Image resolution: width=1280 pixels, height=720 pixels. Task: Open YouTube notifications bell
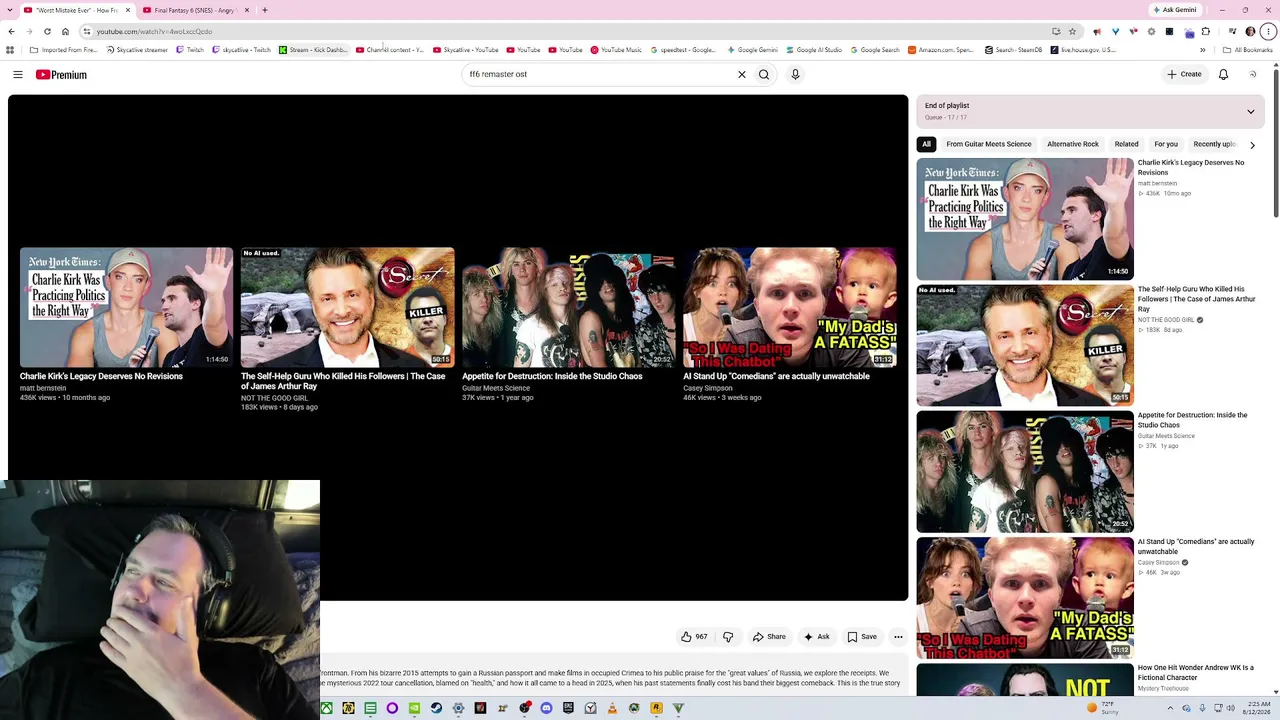(x=1223, y=74)
